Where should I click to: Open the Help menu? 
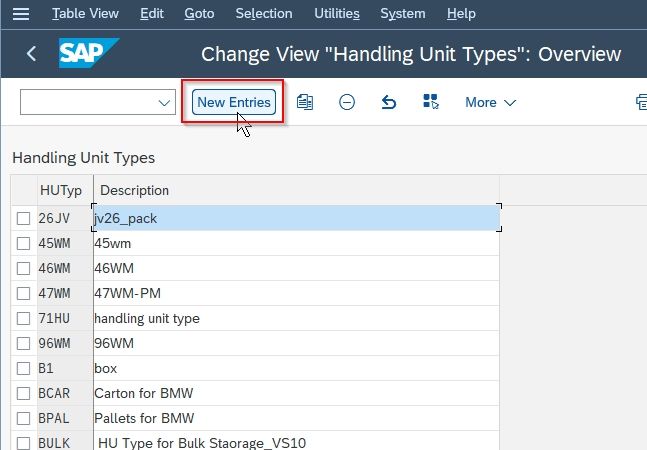pyautogui.click(x=461, y=14)
